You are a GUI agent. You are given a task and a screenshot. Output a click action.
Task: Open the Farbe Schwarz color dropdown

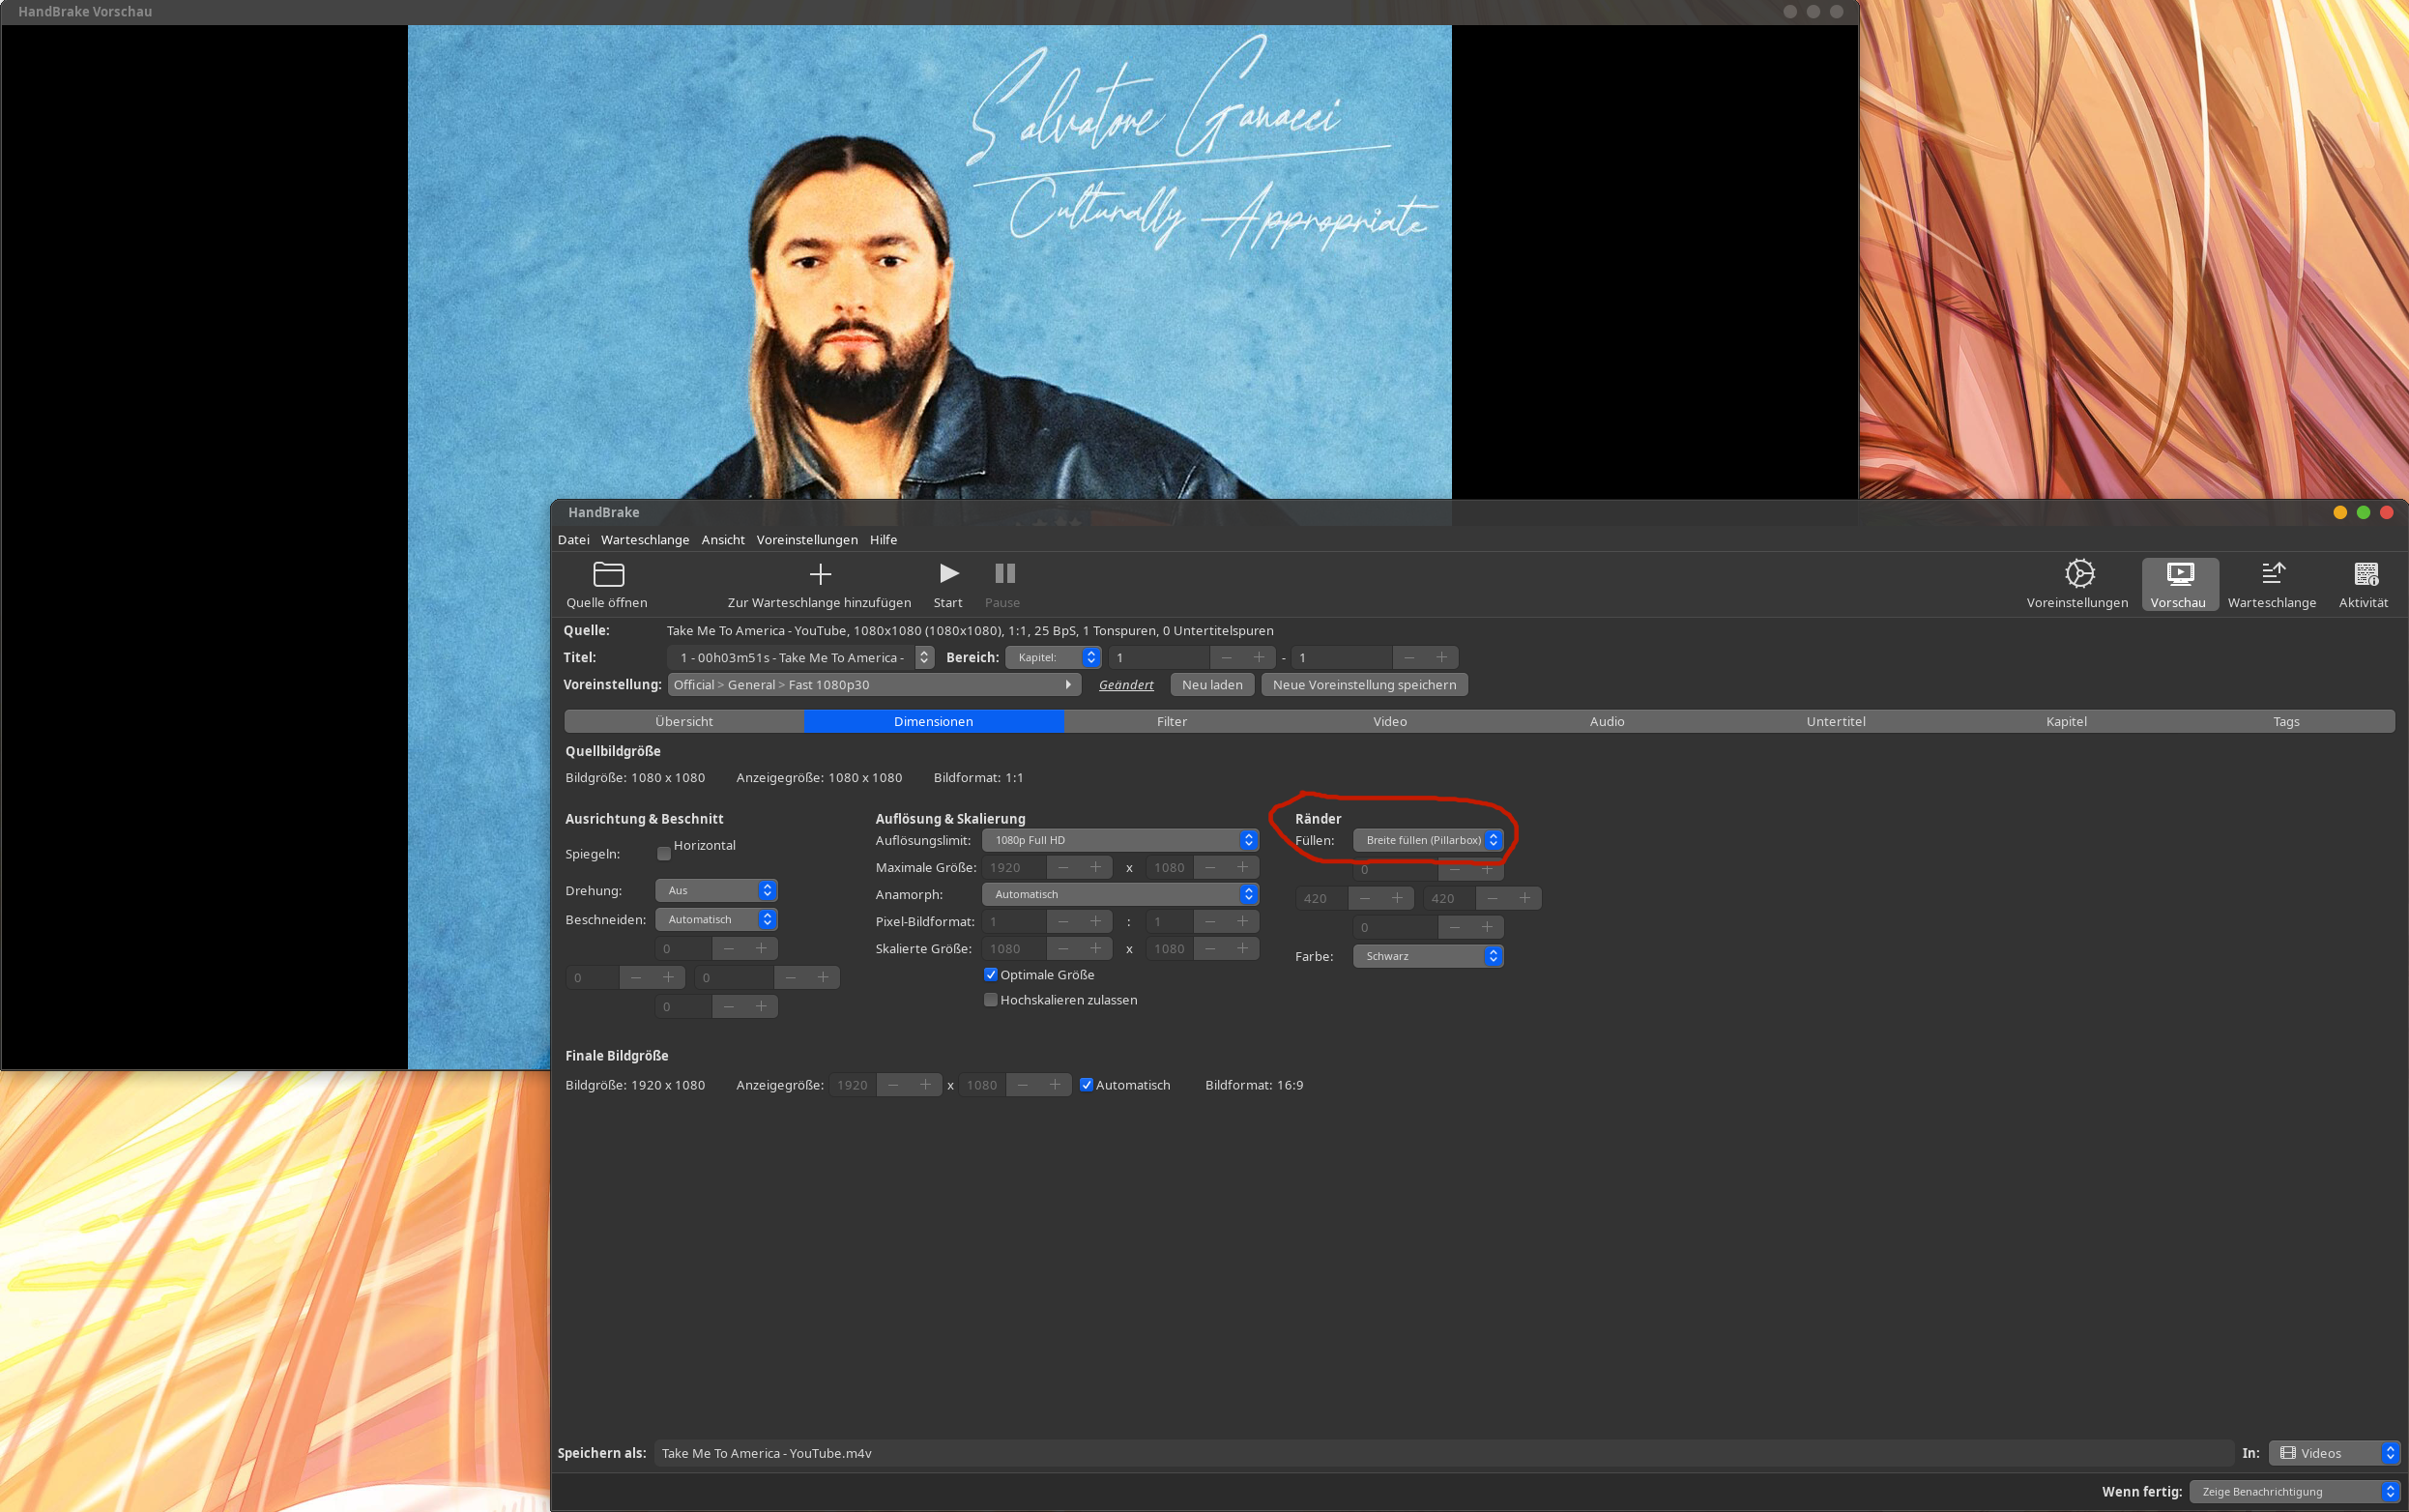point(1427,956)
